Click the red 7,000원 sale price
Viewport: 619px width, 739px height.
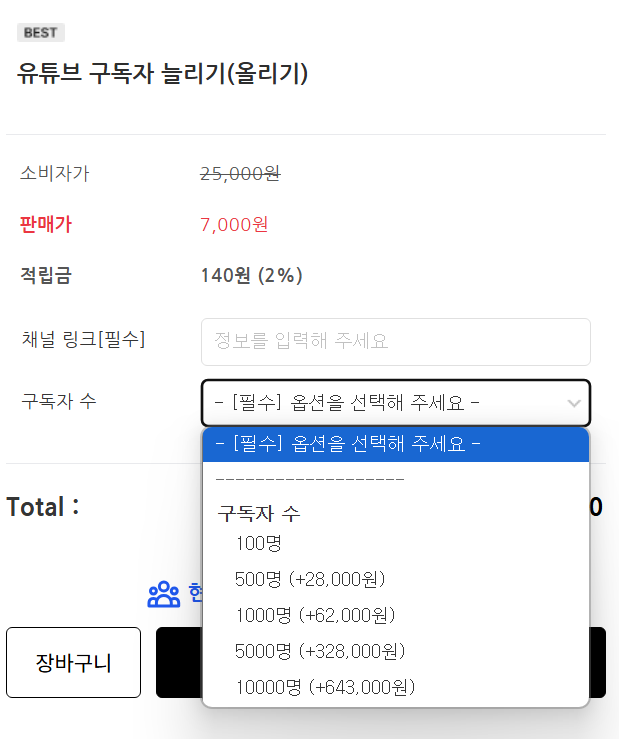point(234,225)
